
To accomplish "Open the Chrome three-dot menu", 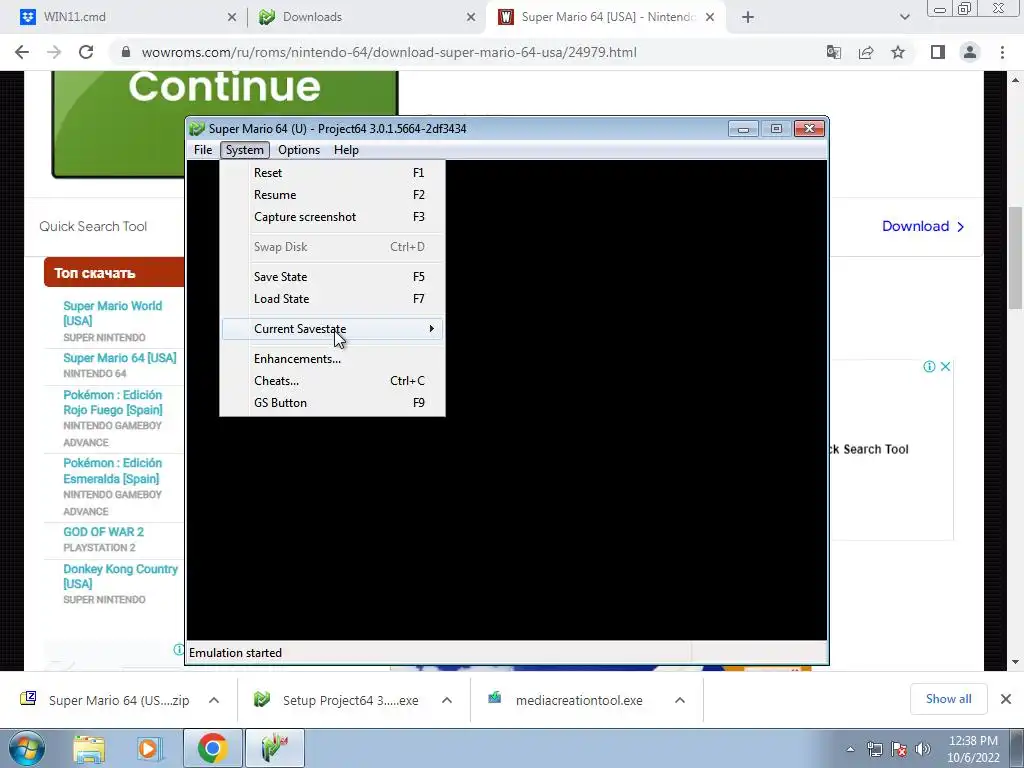I will click(x=1002, y=52).
